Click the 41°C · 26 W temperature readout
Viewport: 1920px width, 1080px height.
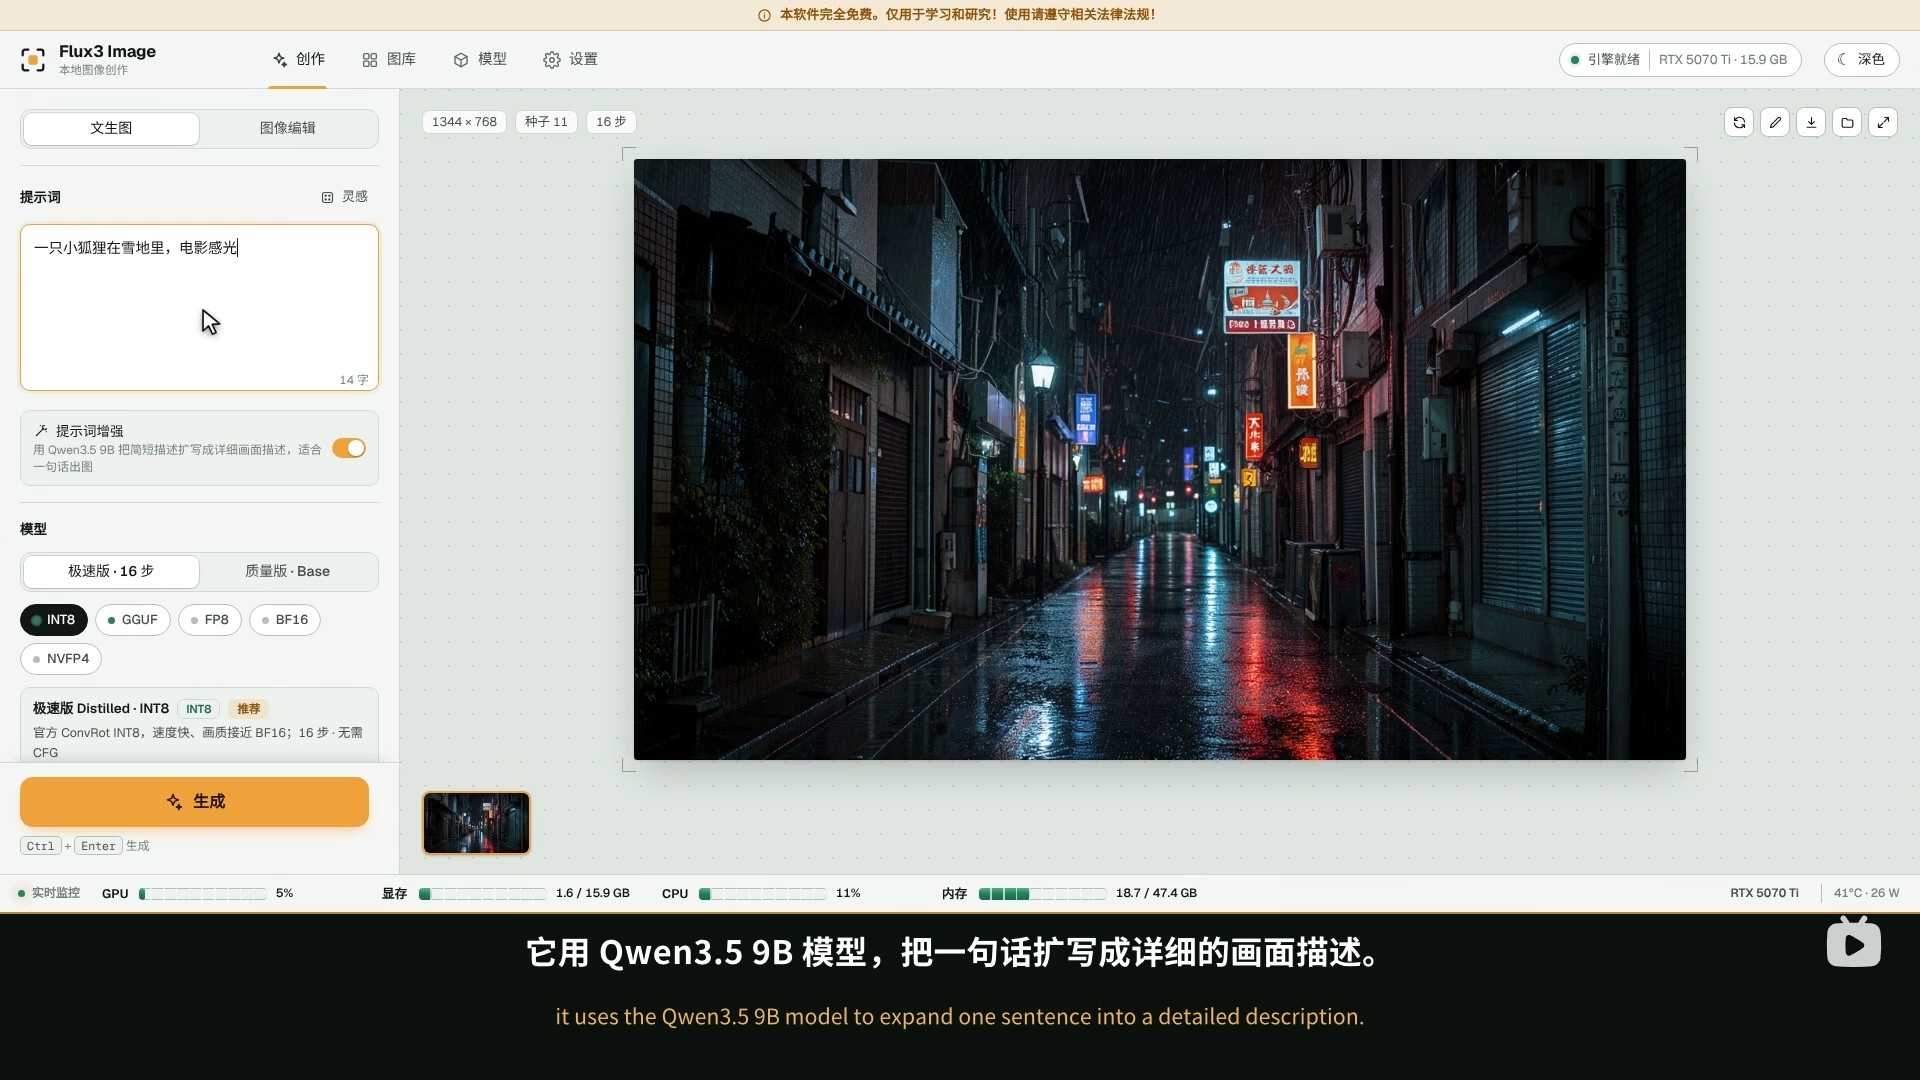(1866, 894)
